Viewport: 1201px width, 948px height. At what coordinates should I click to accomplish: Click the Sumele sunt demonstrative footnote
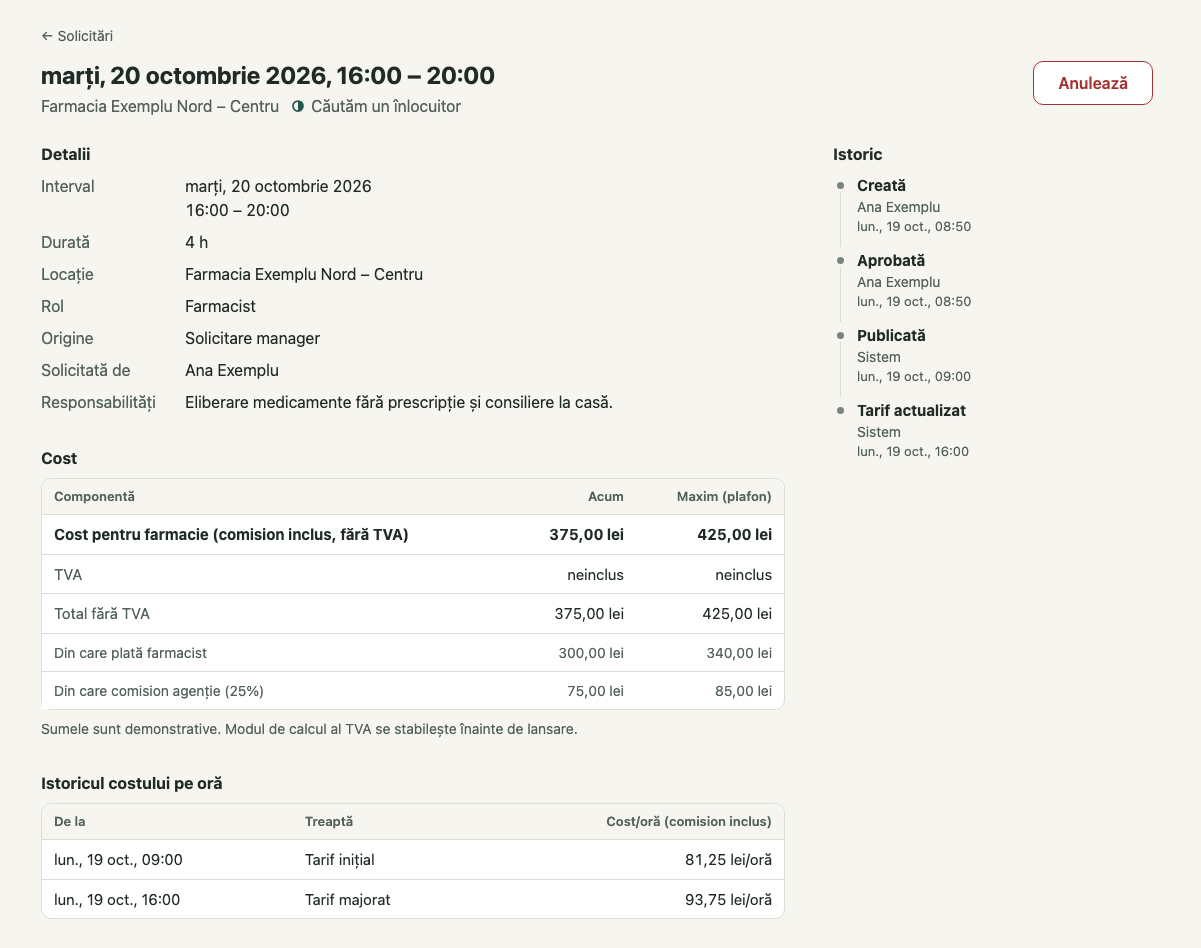tap(309, 729)
